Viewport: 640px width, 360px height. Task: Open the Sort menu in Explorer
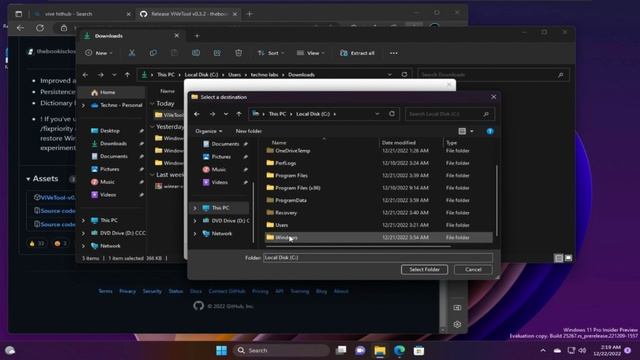271,53
